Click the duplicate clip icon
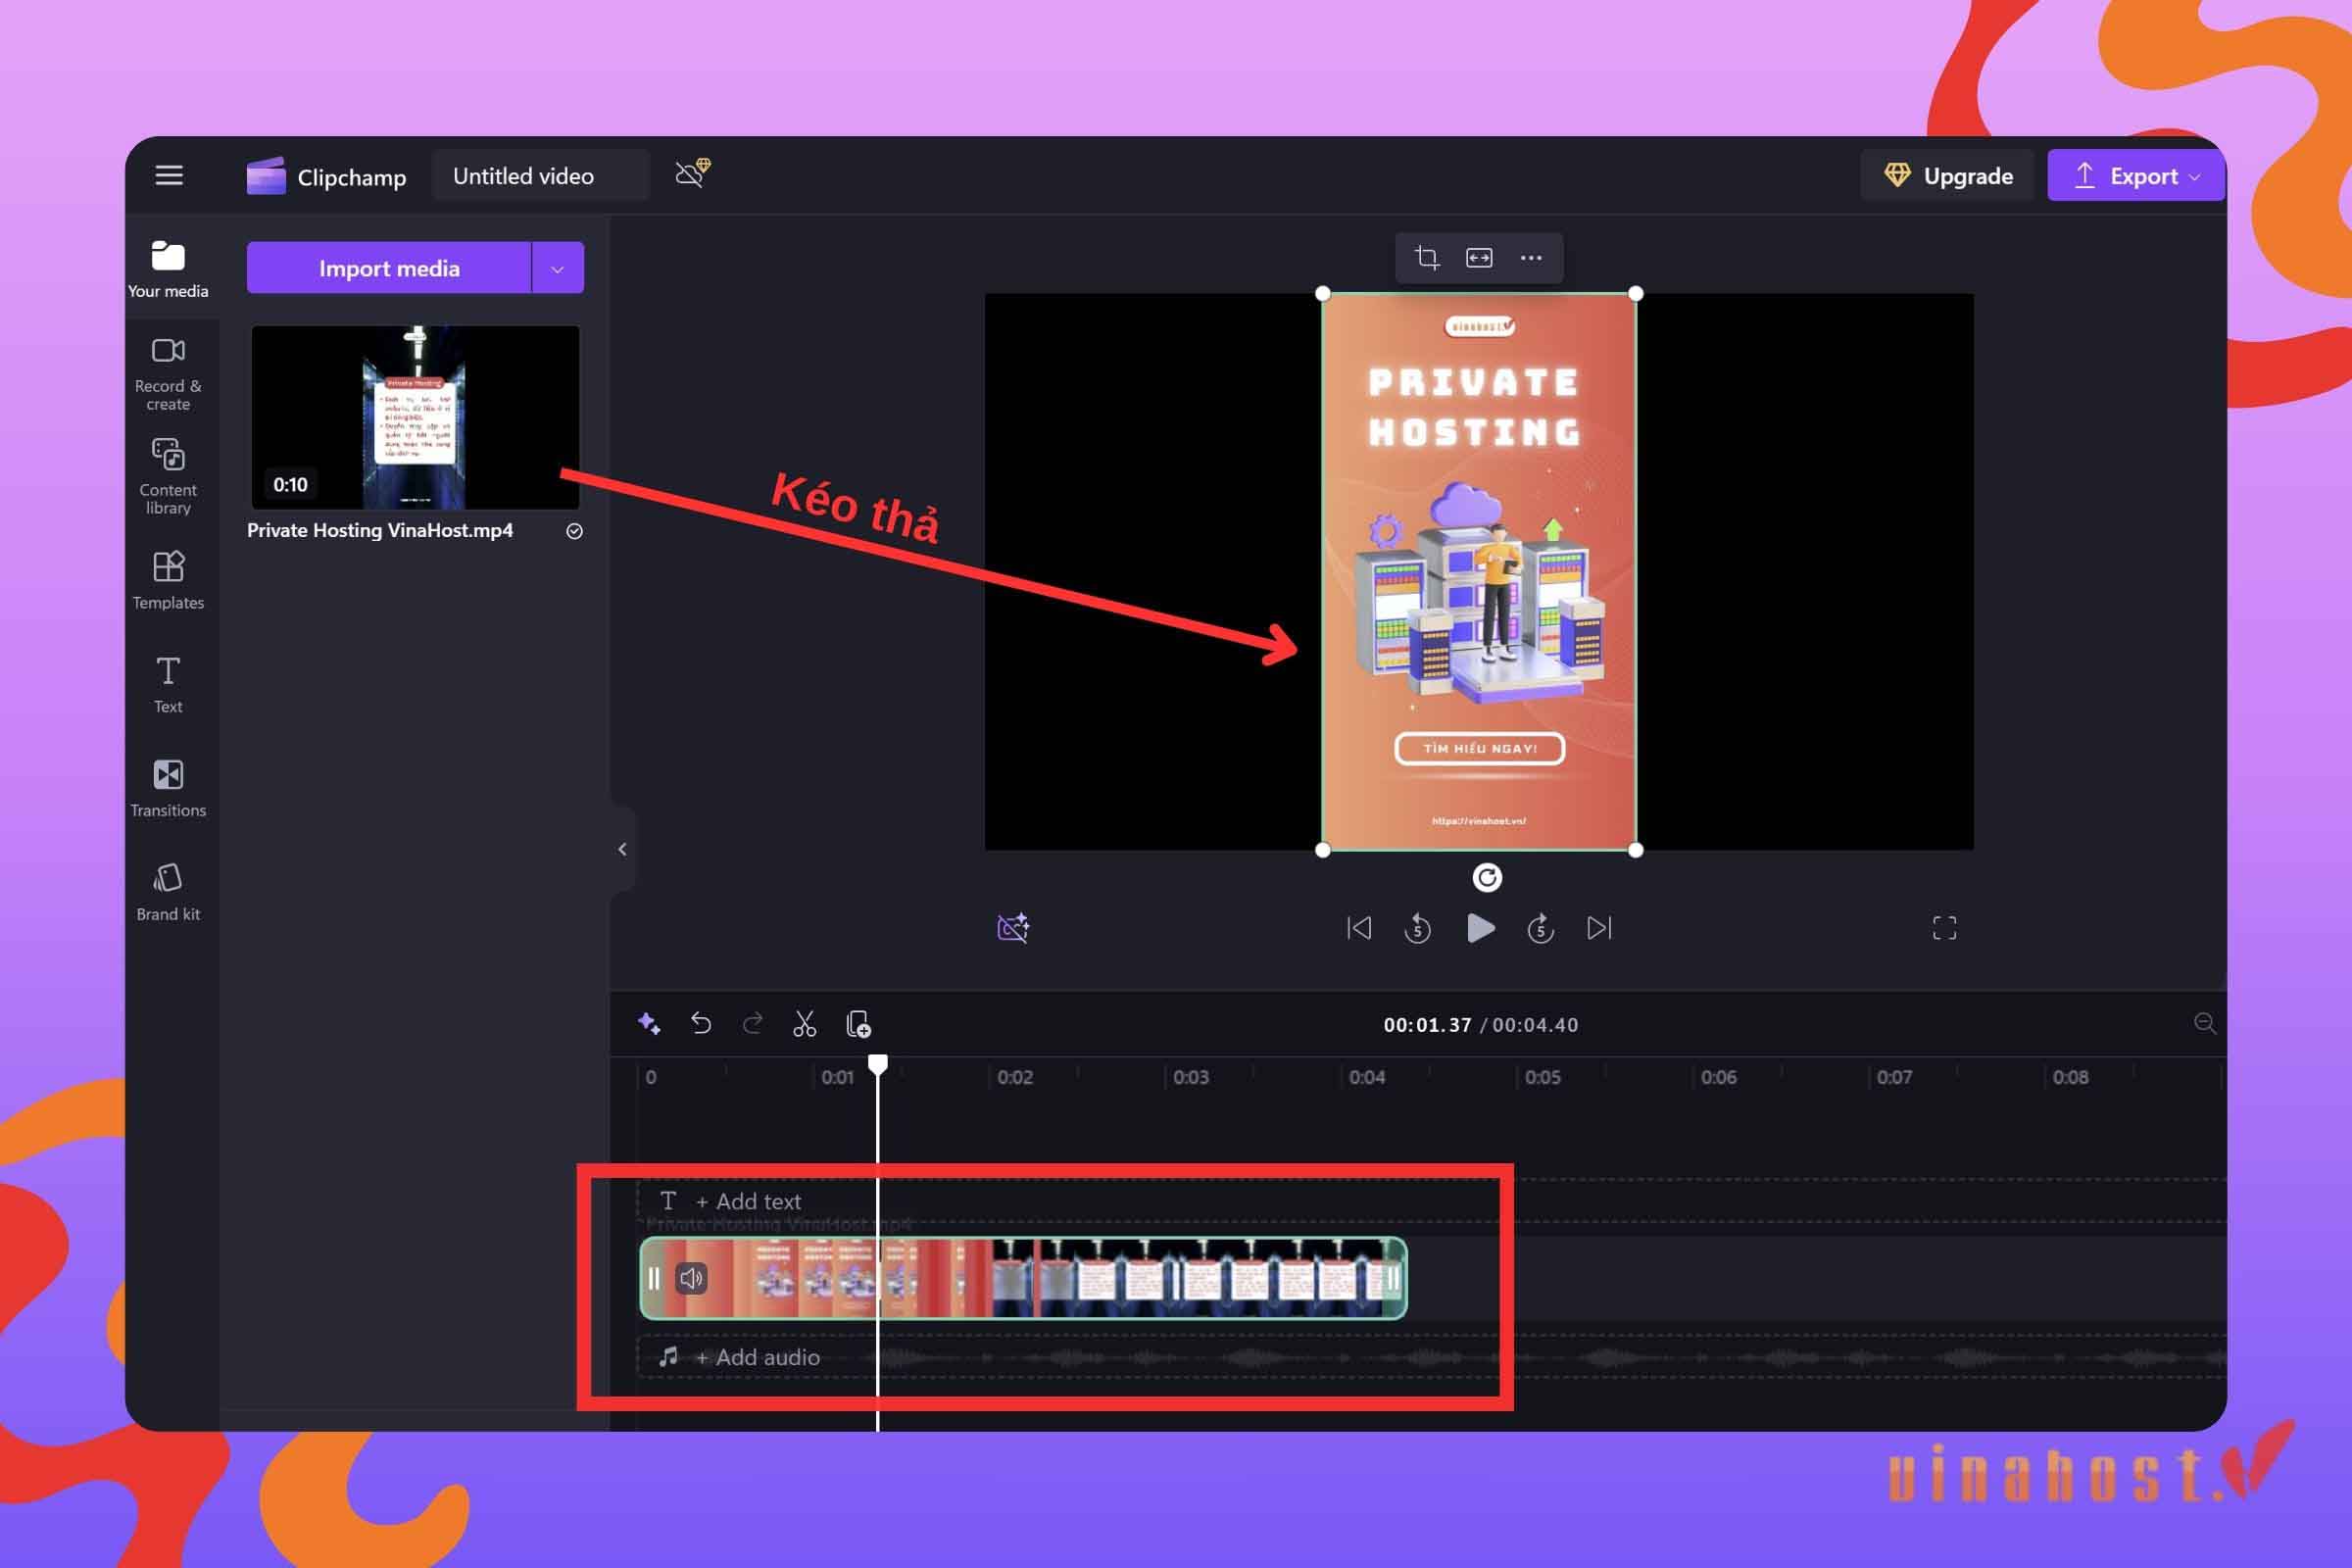 pos(858,1023)
